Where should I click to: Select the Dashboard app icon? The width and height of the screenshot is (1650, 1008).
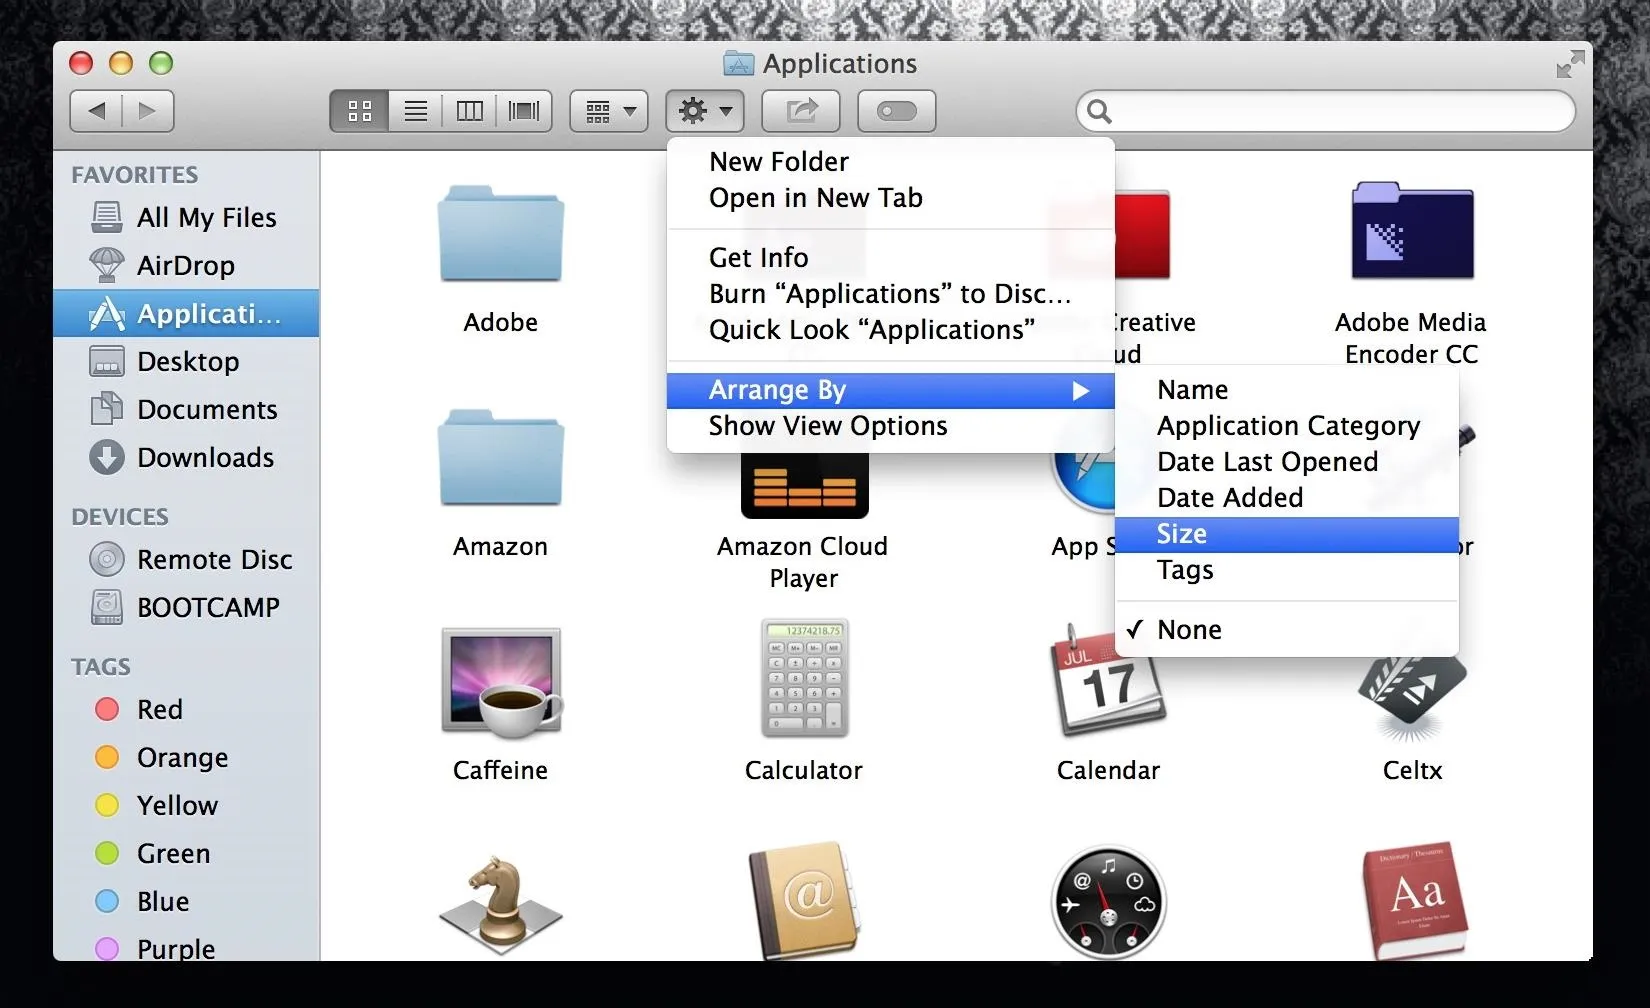tap(1108, 903)
